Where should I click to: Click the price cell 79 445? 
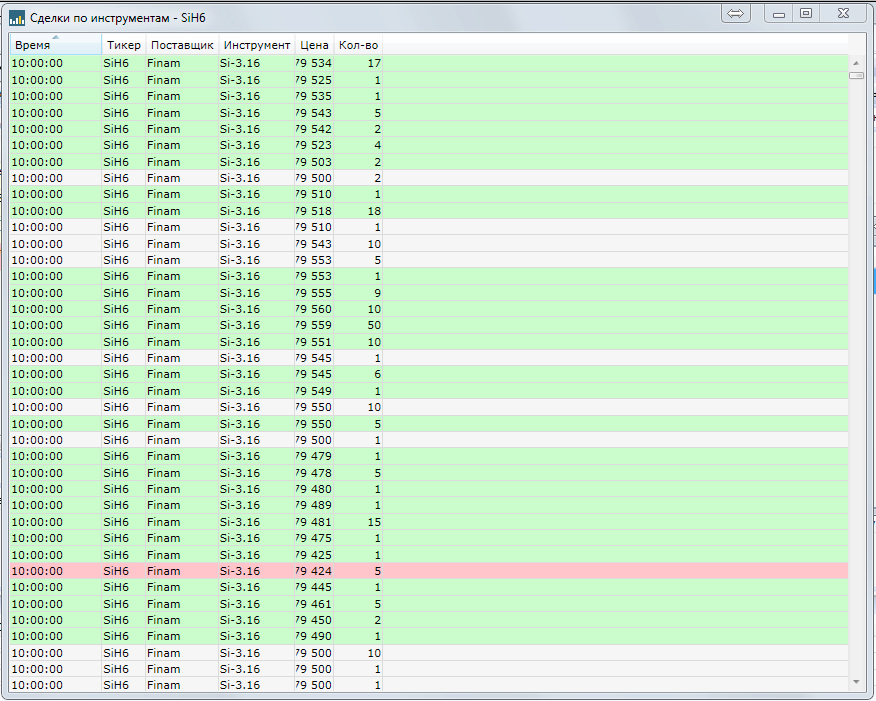tap(313, 587)
